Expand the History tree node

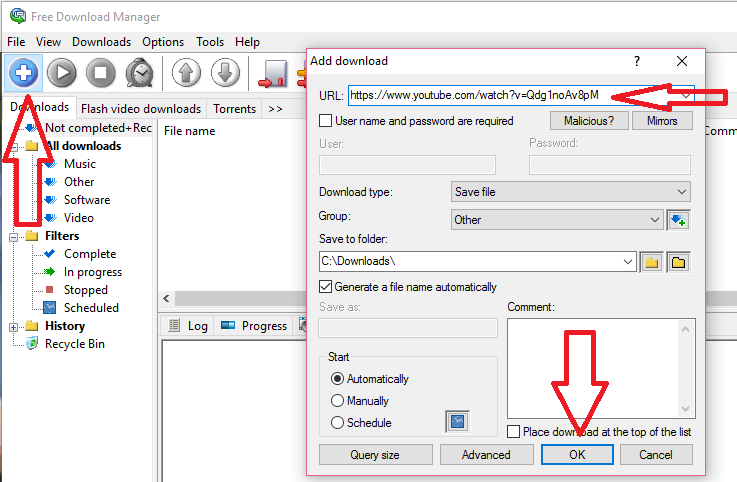[x=14, y=327]
